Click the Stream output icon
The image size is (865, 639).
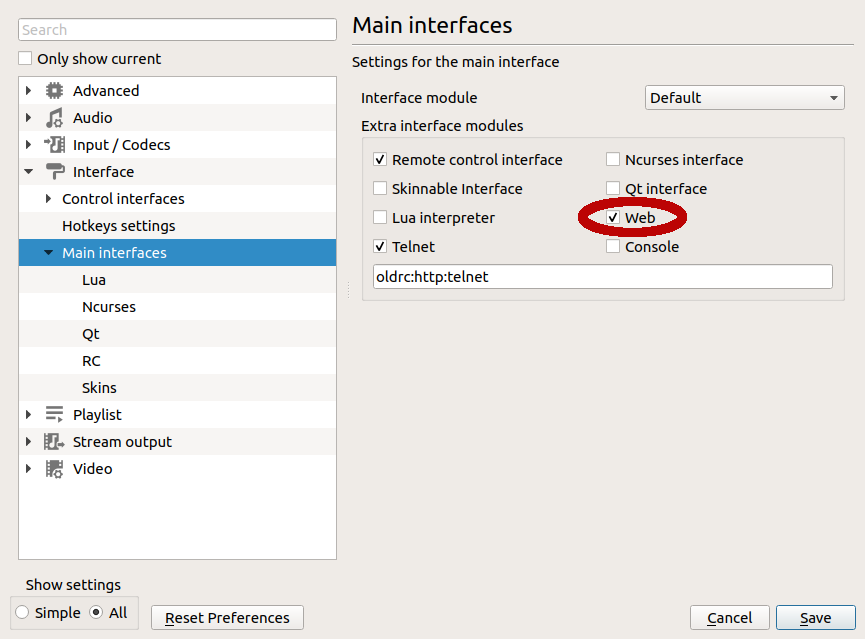click(55, 442)
